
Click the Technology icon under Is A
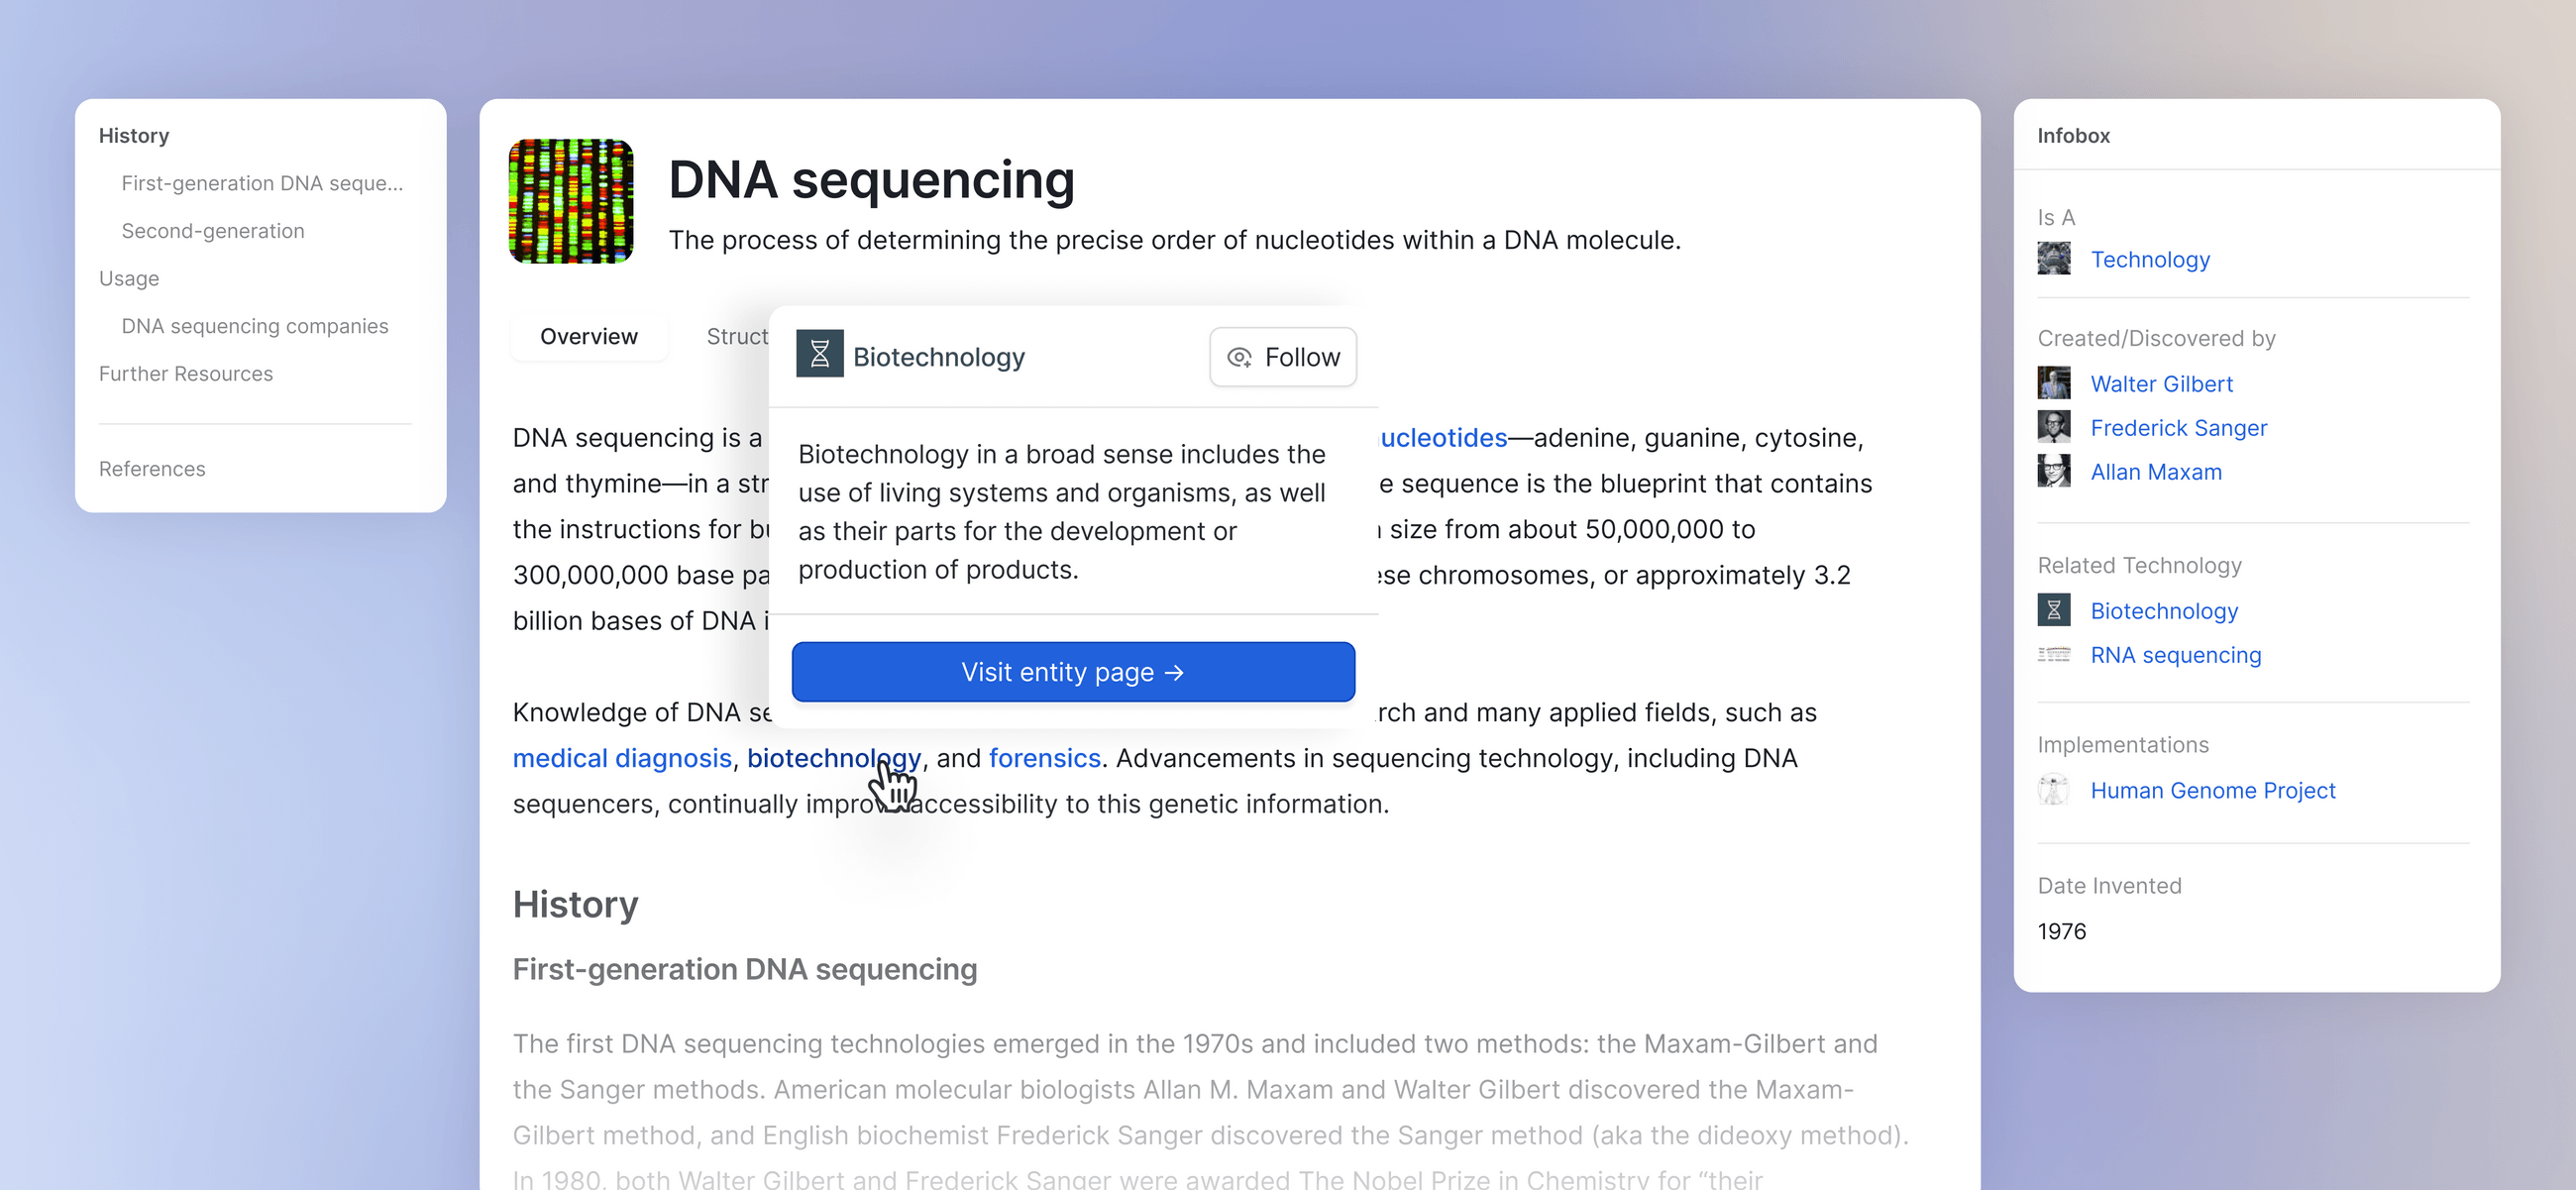pos(2054,259)
